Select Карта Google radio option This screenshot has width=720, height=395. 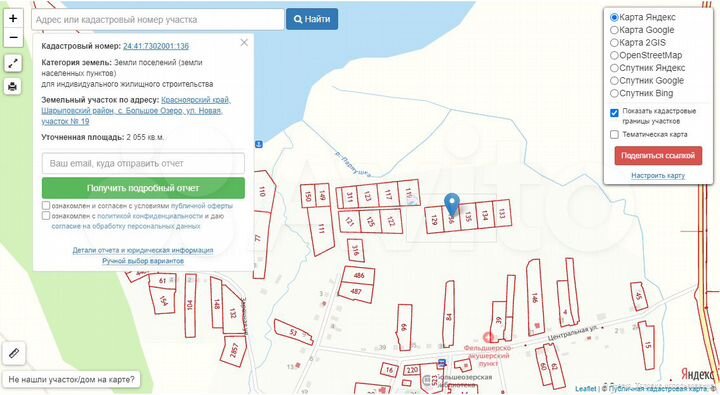[x=614, y=30]
